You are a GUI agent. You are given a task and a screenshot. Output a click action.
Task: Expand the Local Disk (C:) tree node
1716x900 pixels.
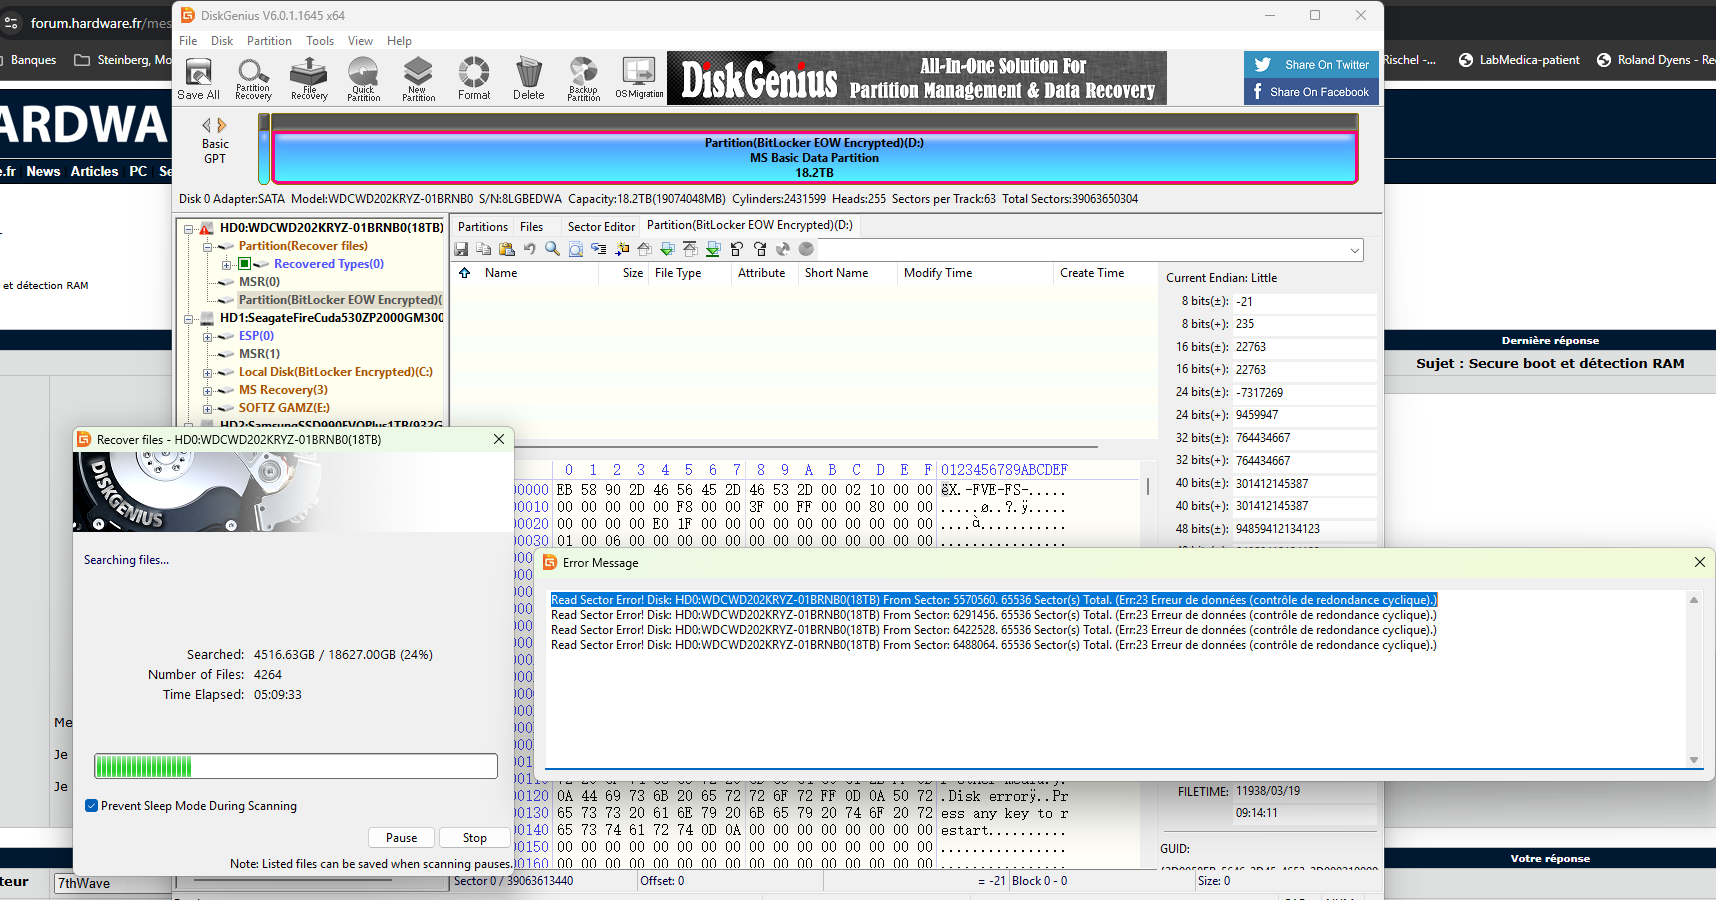tap(207, 372)
